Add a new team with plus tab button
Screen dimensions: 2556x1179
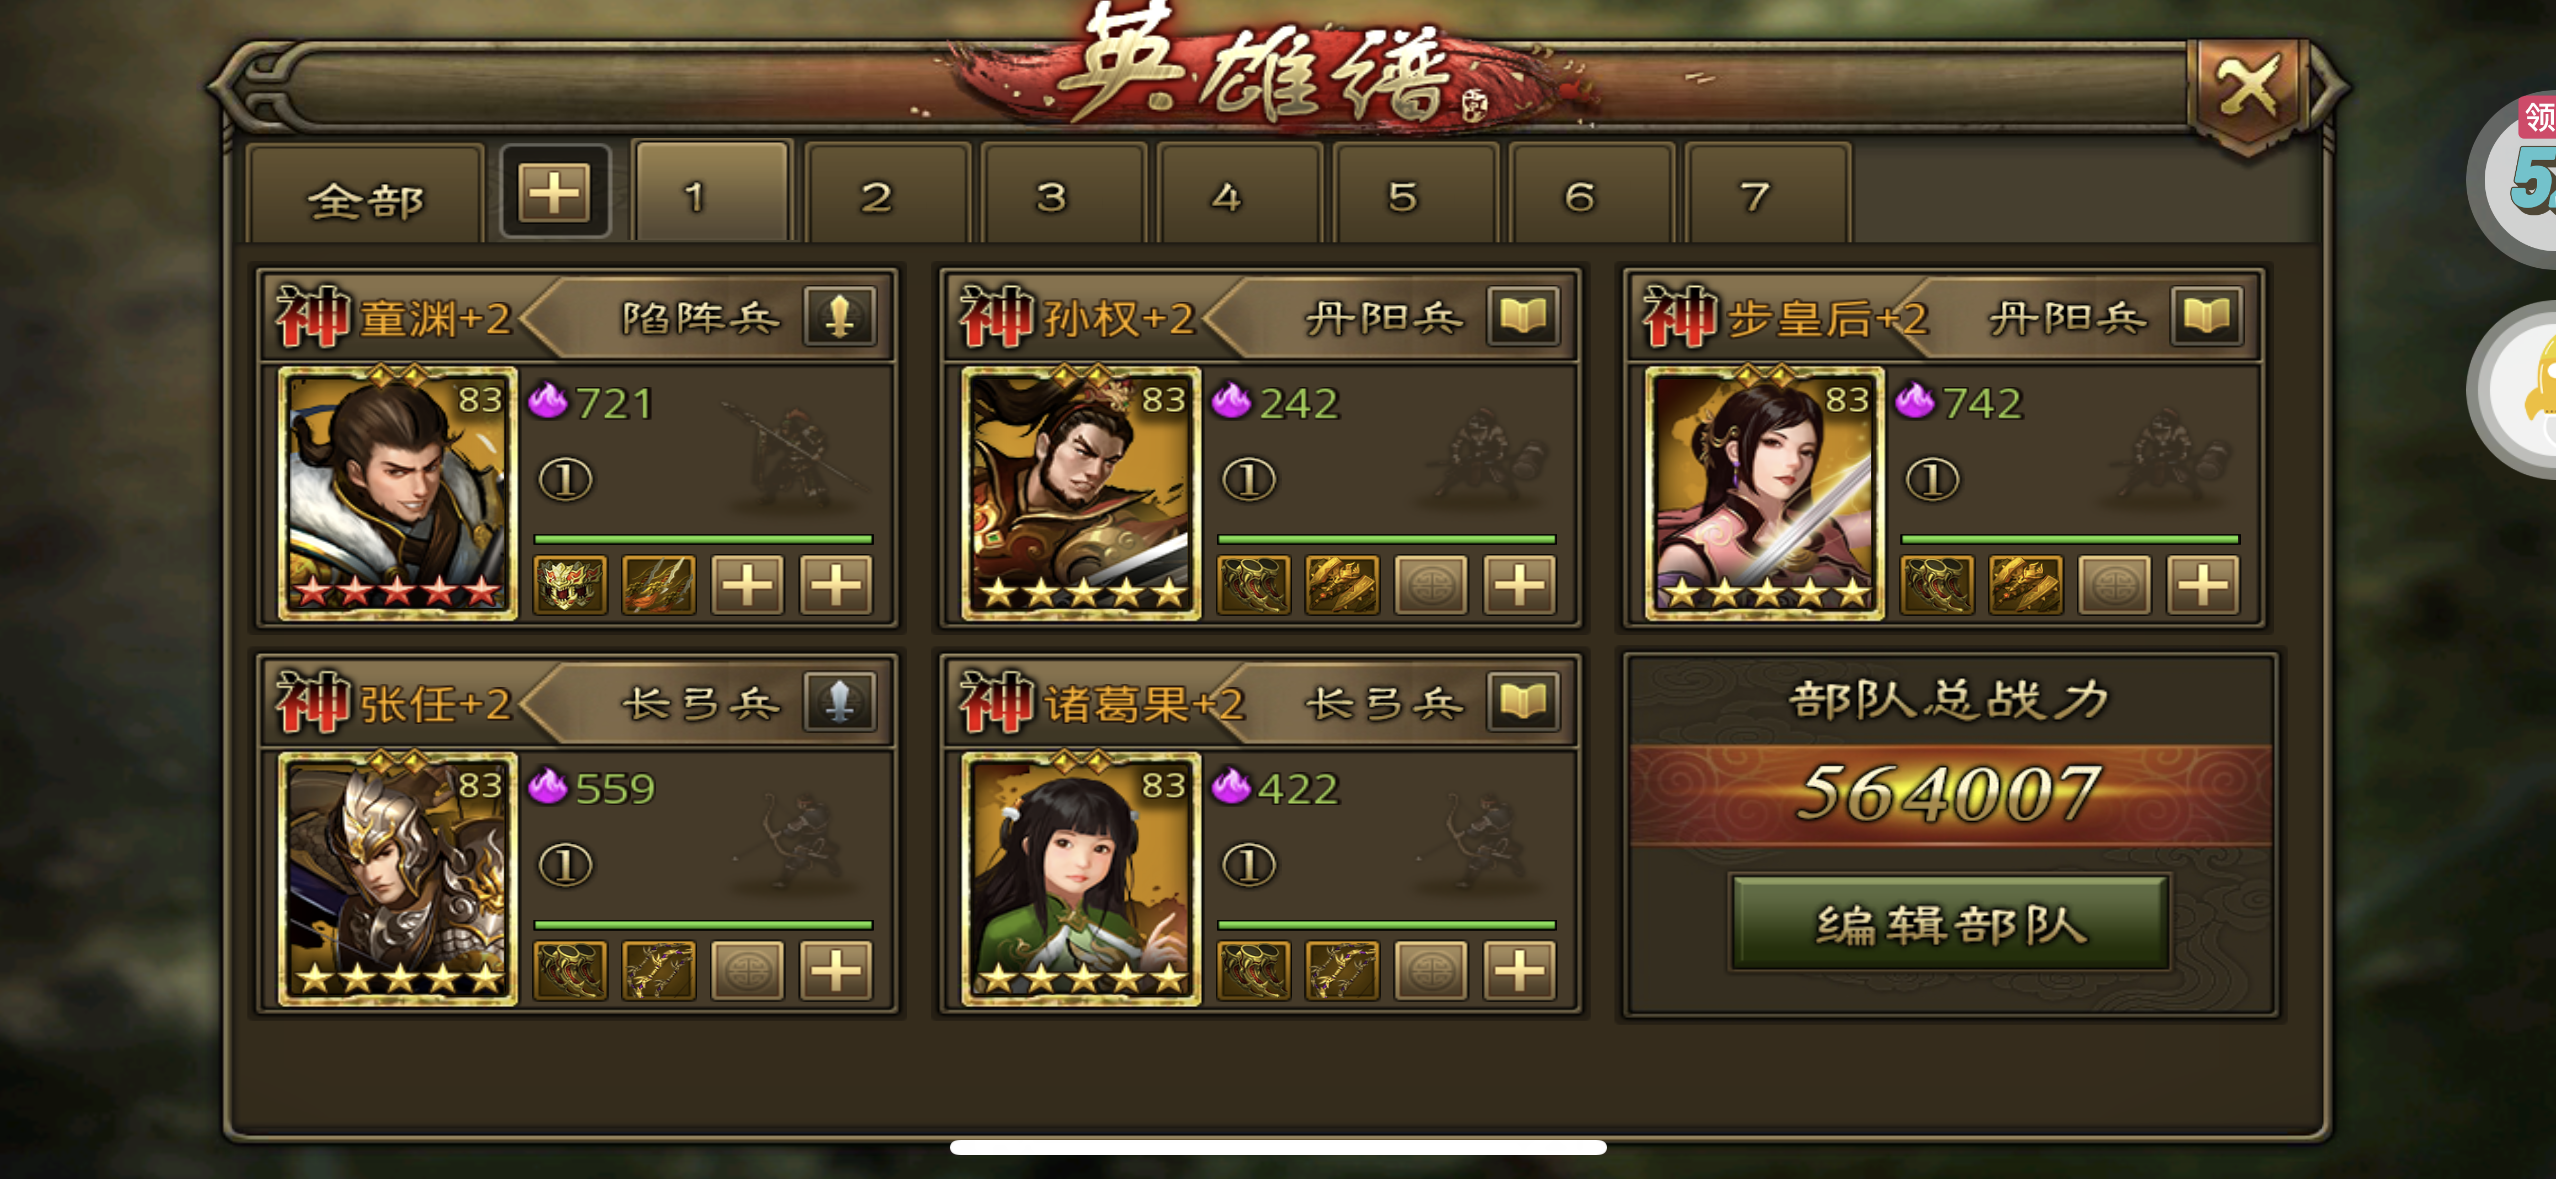coord(555,191)
